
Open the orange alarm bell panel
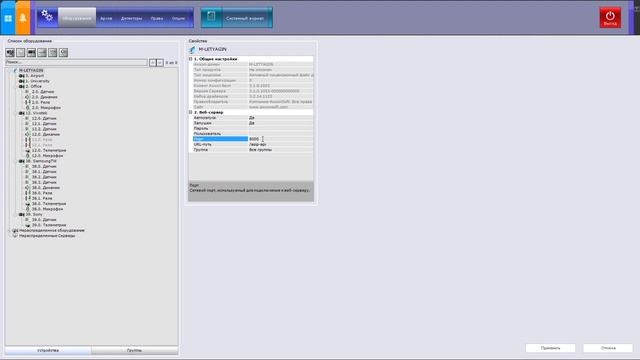pos(23,18)
